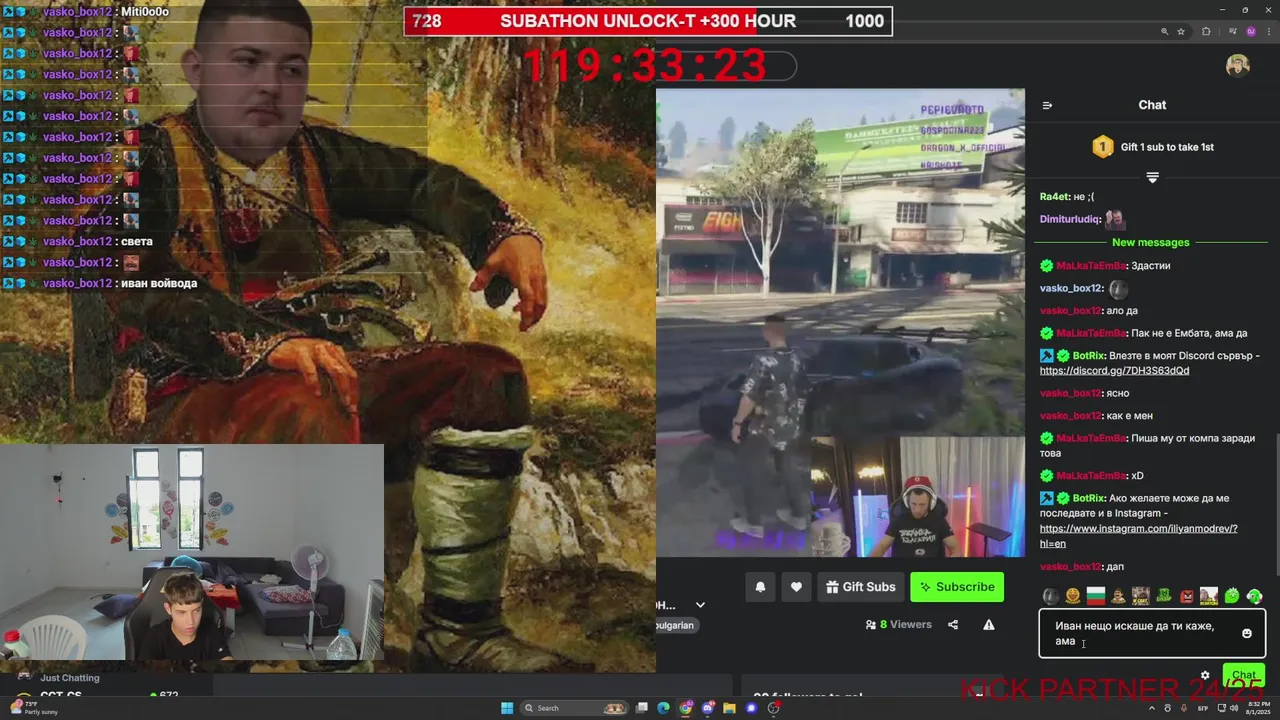Open the Windows Start menu
The height and width of the screenshot is (720, 1280).
pyautogui.click(x=507, y=708)
